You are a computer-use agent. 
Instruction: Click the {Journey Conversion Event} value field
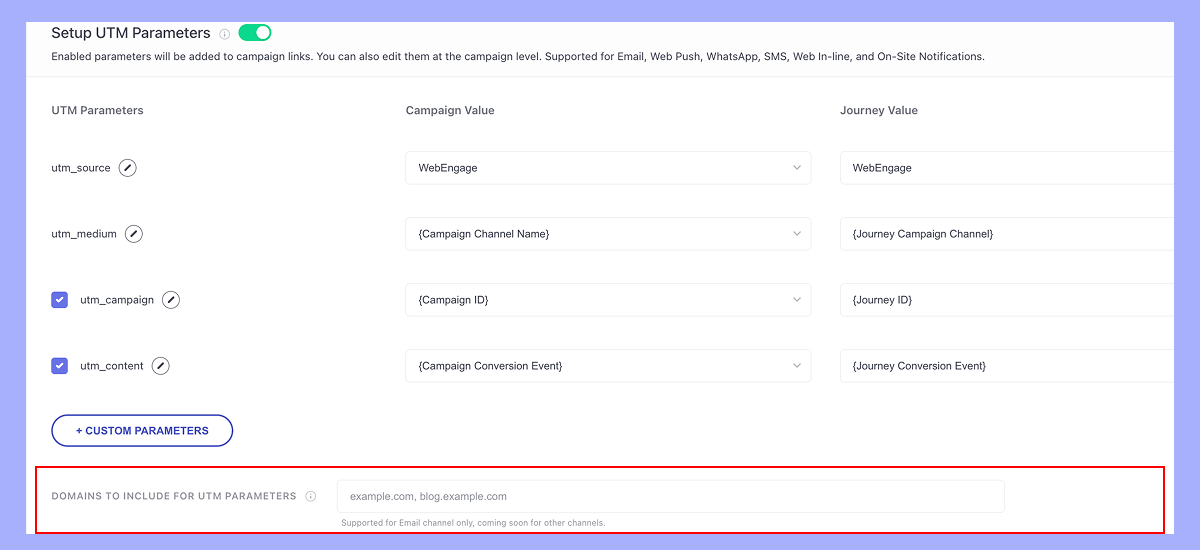click(x=1005, y=366)
